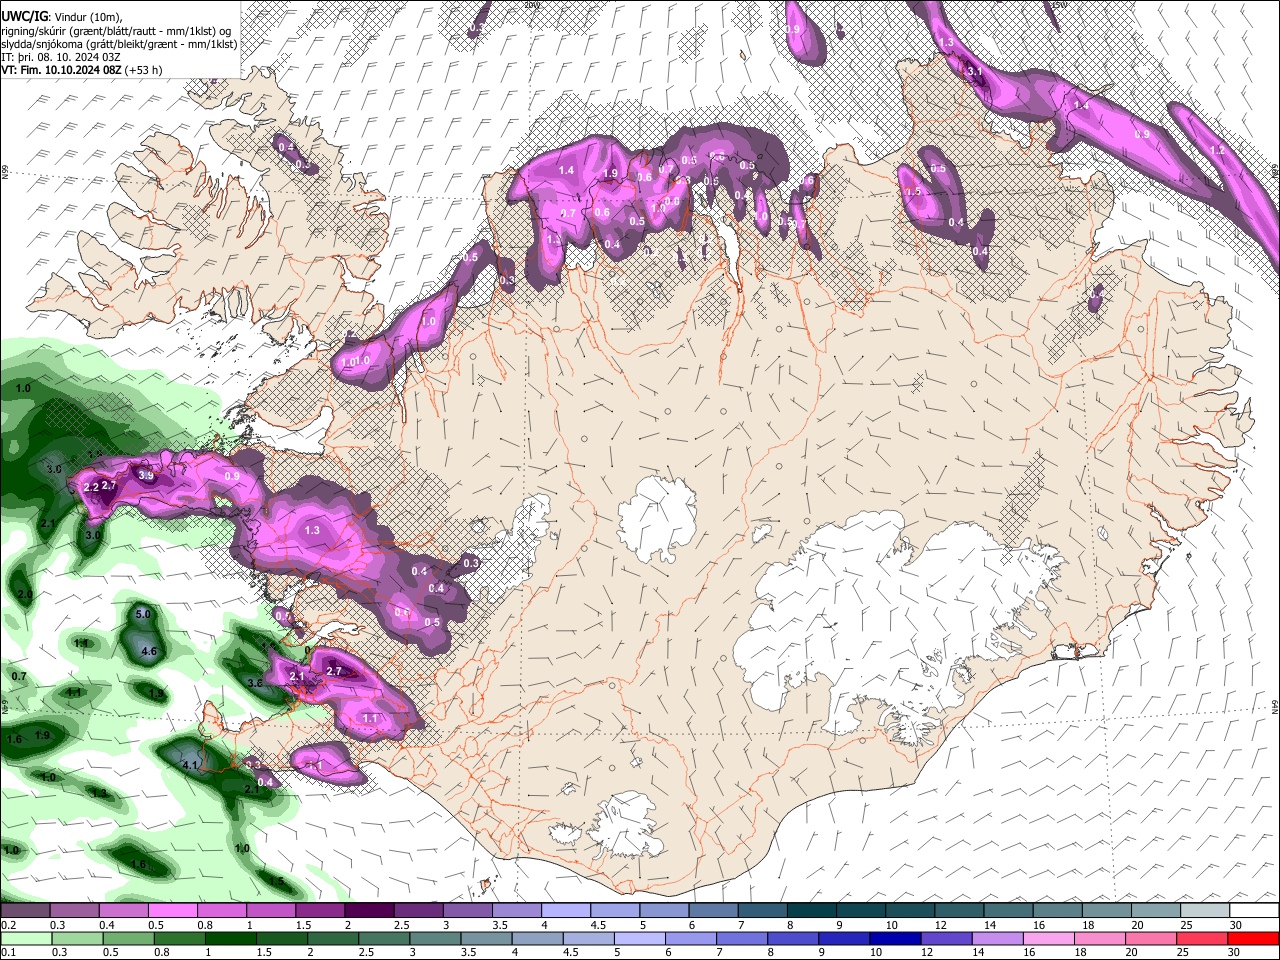The height and width of the screenshot is (960, 1280).
Task: Click the 0.2 swatch in upper snow legend row
Action: click(25, 910)
